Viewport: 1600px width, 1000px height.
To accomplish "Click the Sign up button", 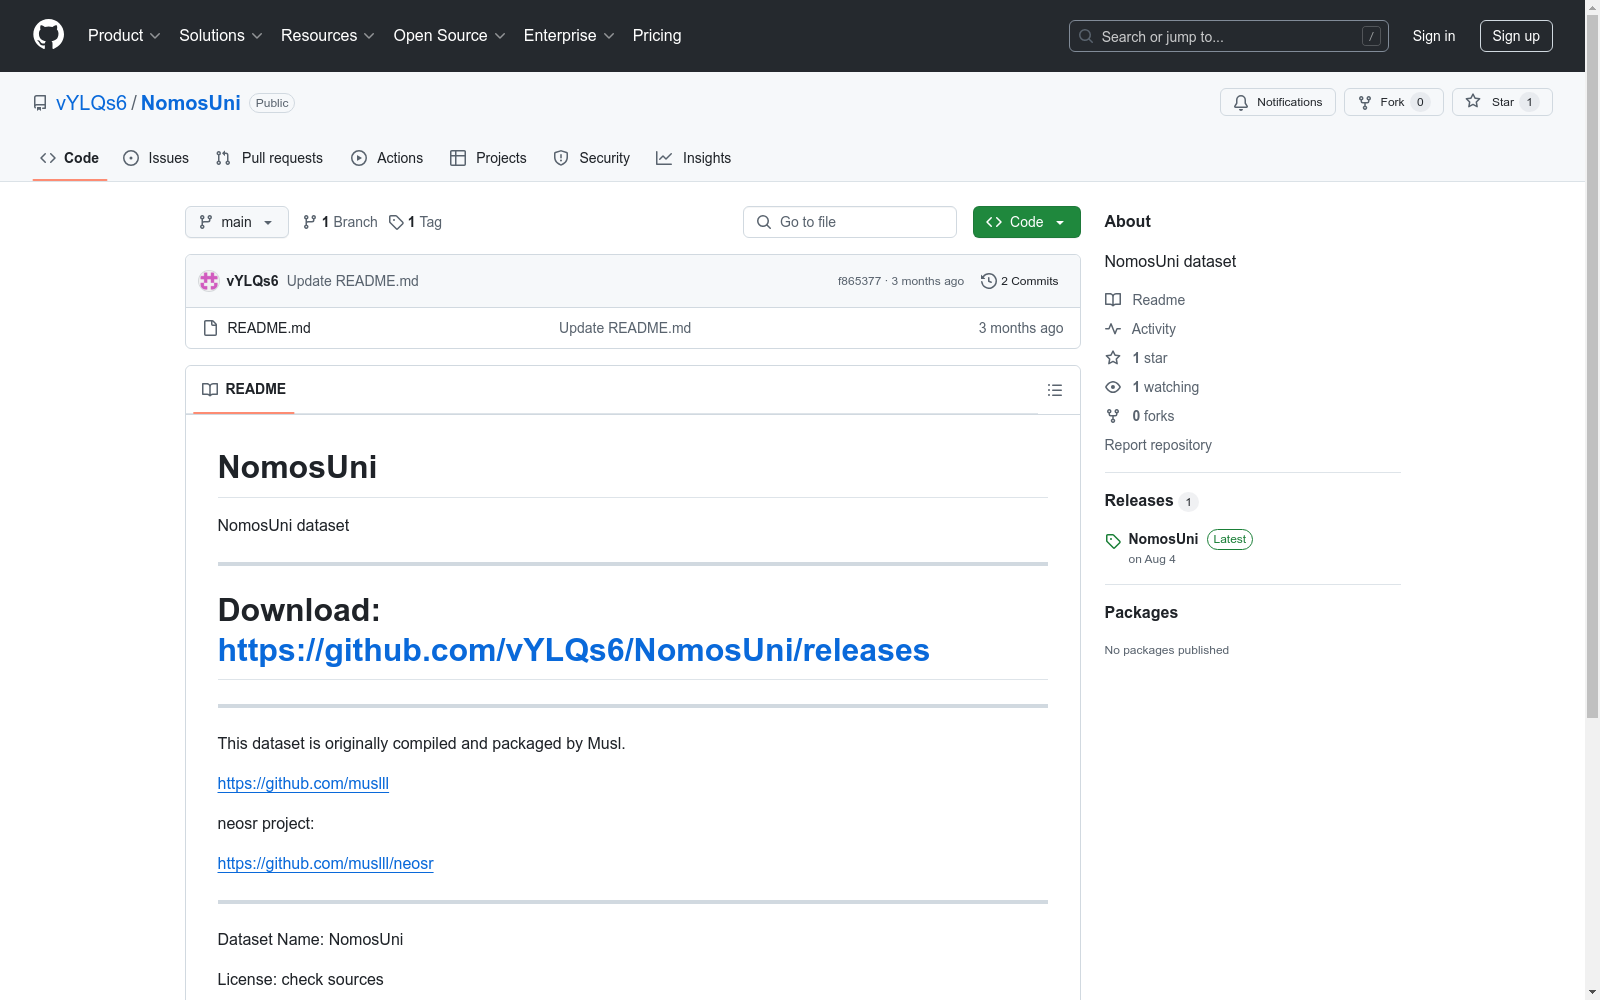I will (1516, 36).
